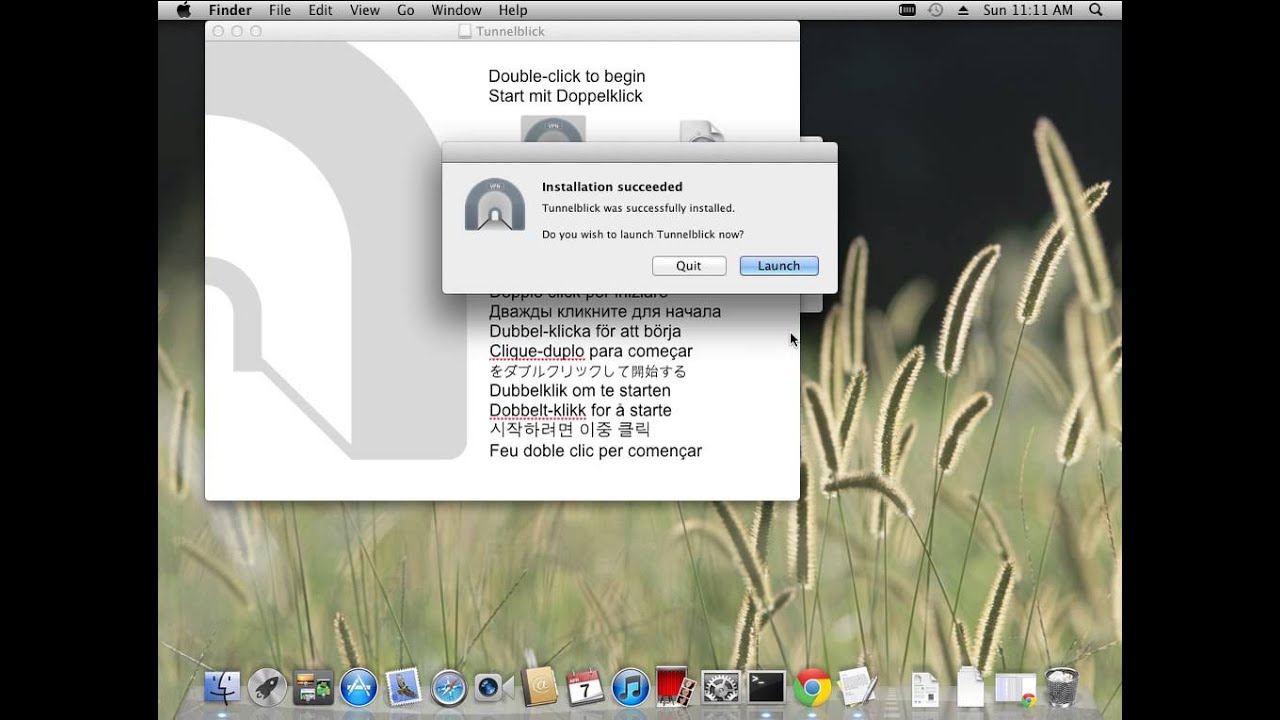Click the eject icon in the menu bar

point(963,10)
